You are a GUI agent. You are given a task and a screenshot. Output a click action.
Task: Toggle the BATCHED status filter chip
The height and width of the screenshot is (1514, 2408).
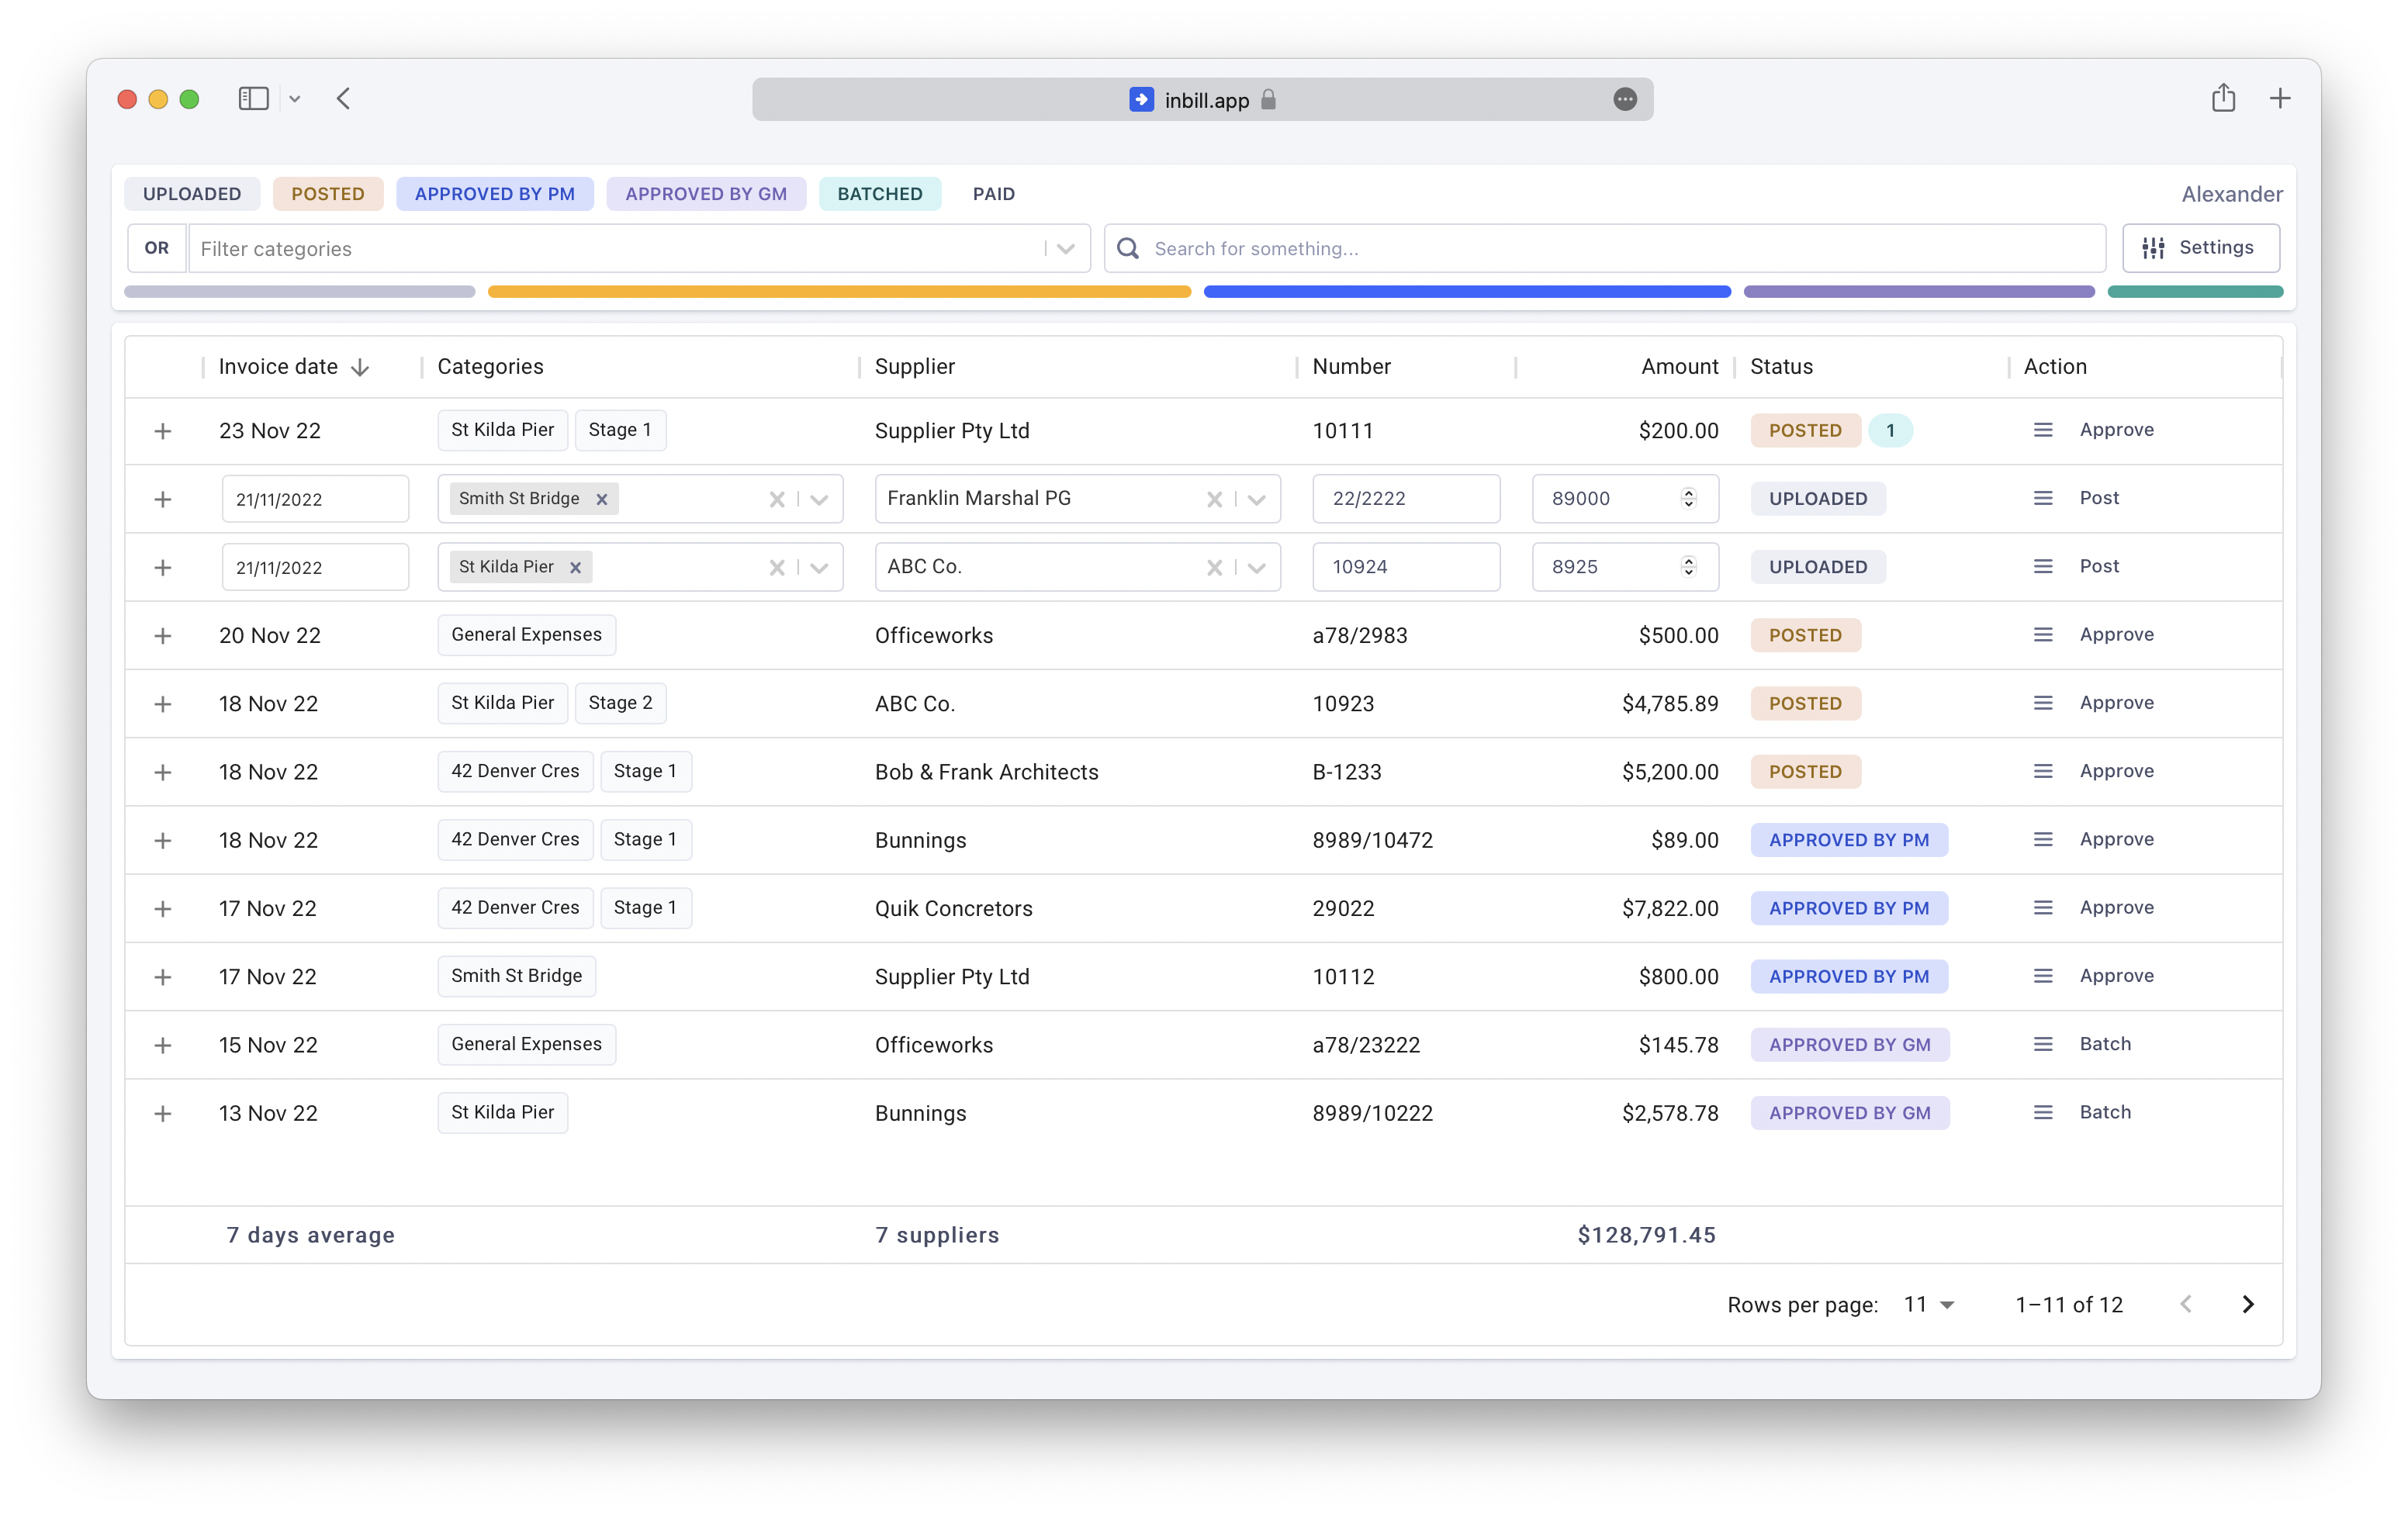point(879,194)
